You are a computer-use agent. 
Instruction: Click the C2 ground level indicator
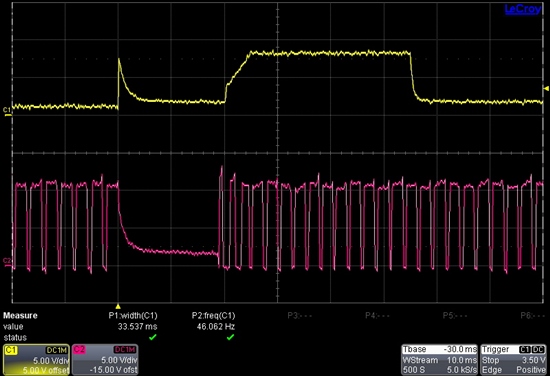(x=7, y=262)
